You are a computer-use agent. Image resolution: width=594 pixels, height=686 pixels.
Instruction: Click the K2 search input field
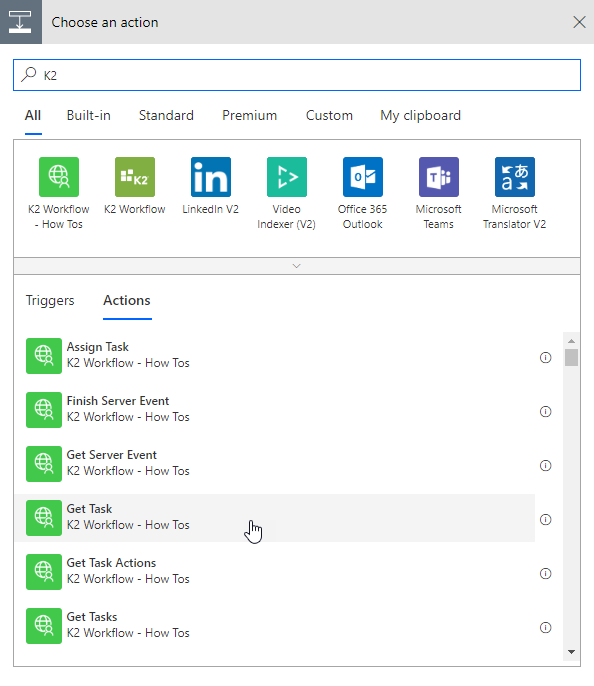coord(297,75)
